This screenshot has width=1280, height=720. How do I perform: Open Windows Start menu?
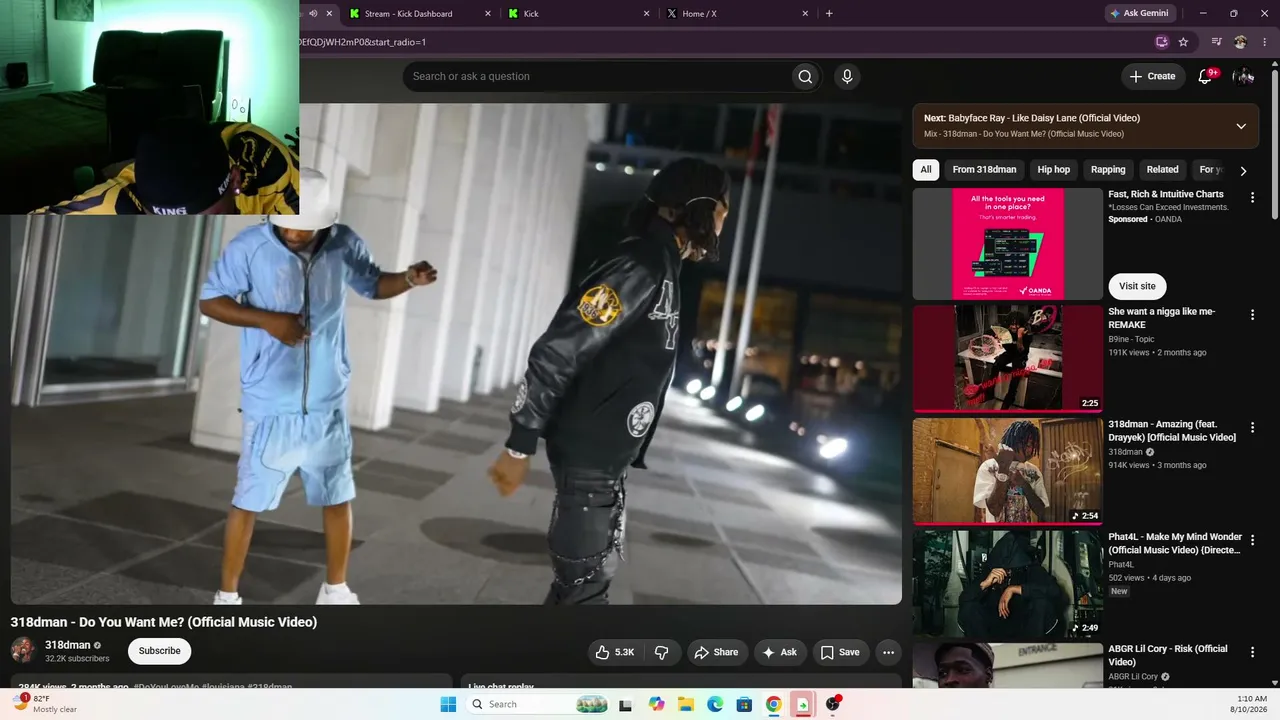click(x=448, y=704)
